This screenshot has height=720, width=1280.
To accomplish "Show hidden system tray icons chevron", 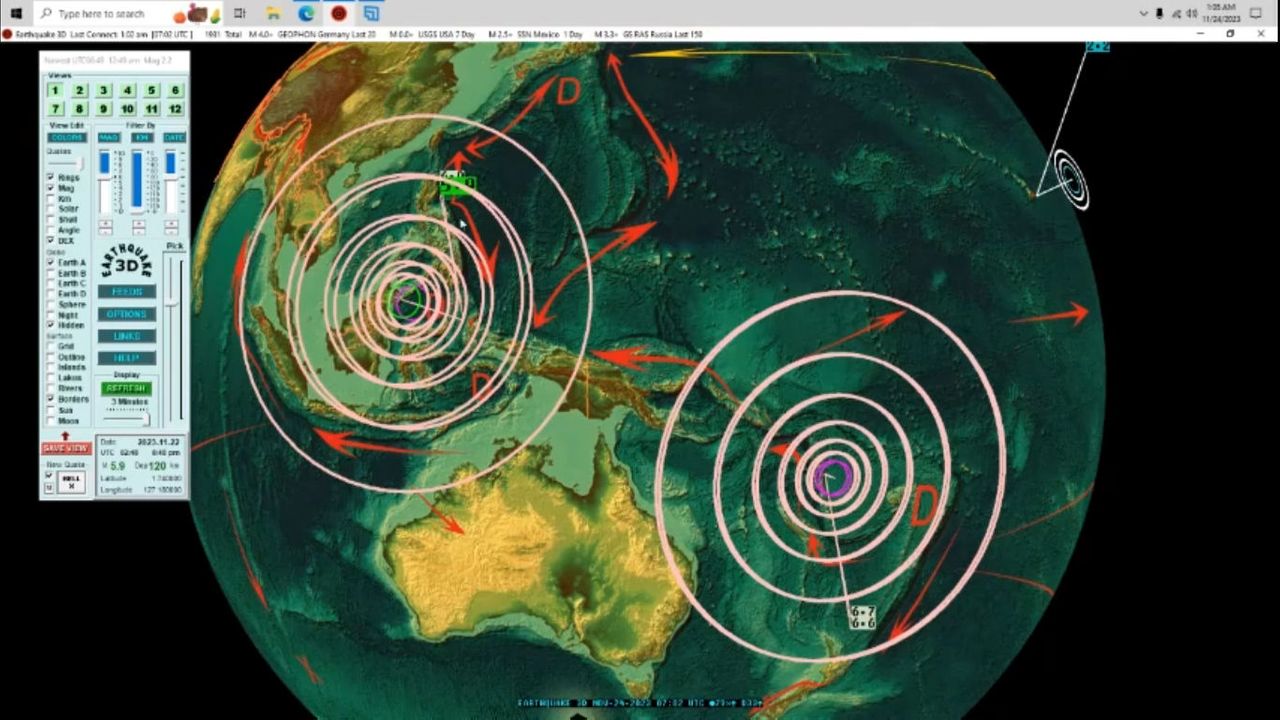I will 1143,13.
